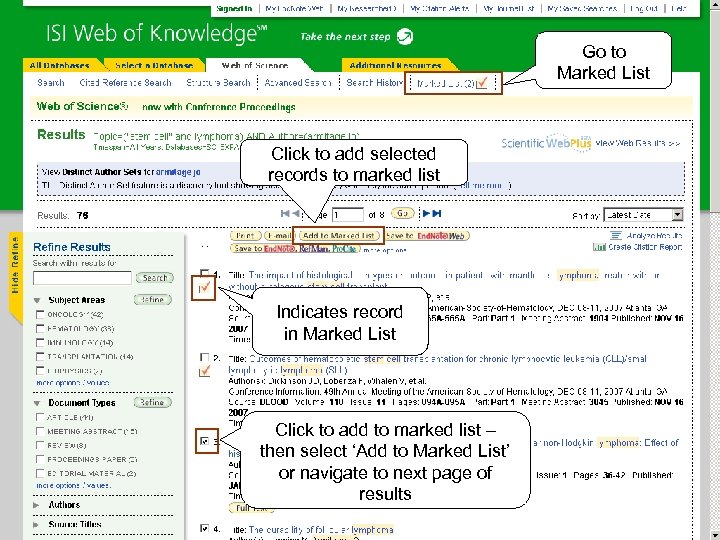This screenshot has width=720, height=540.
Task: Open the My EndNote Web link
Action: coord(294,8)
